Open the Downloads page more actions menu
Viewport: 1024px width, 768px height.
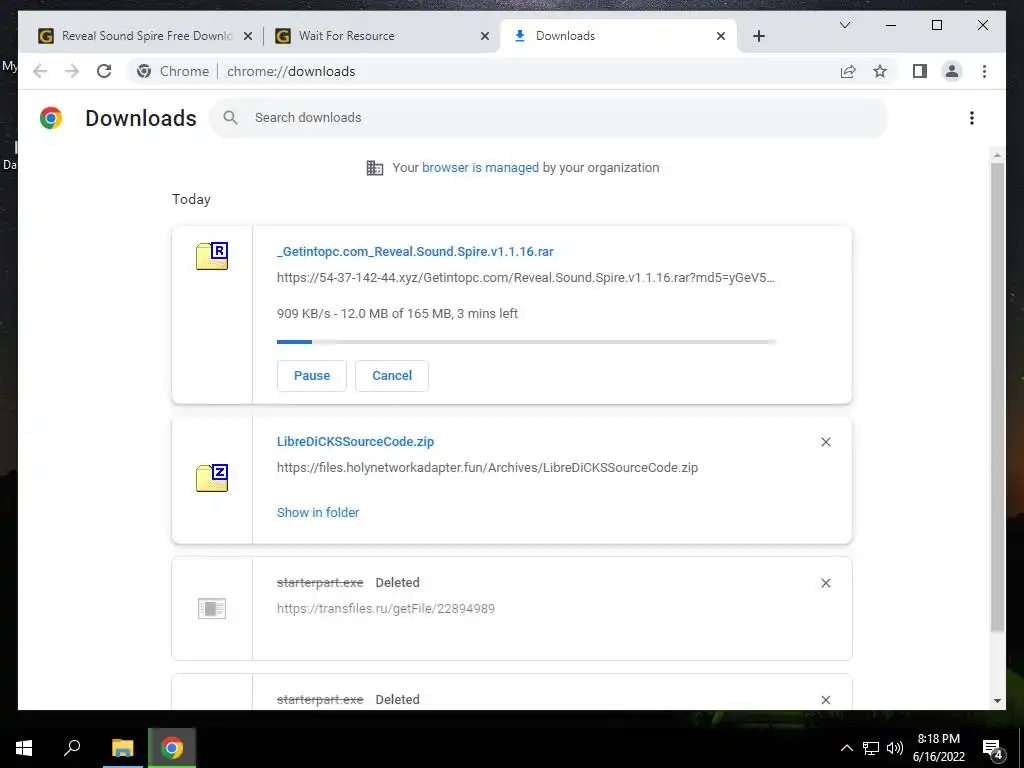click(x=972, y=118)
